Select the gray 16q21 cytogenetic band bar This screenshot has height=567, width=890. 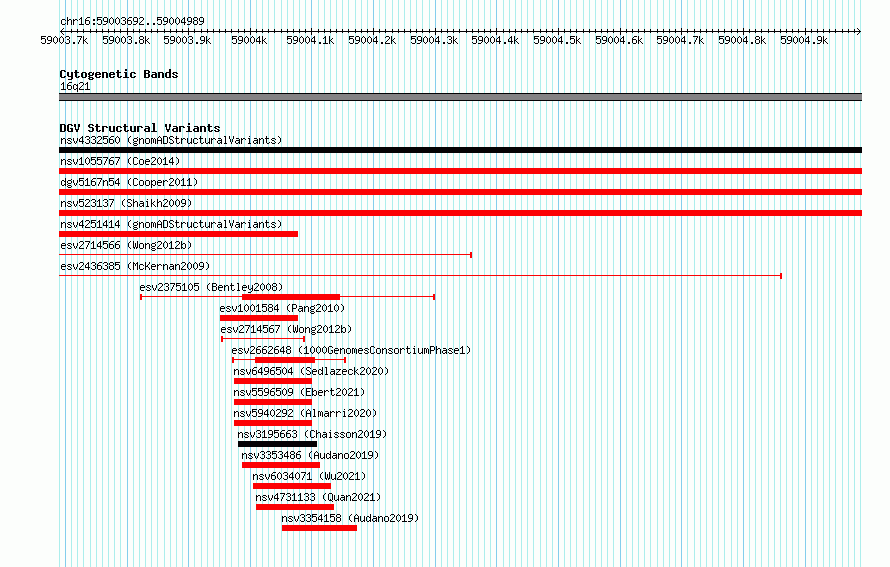click(x=460, y=97)
